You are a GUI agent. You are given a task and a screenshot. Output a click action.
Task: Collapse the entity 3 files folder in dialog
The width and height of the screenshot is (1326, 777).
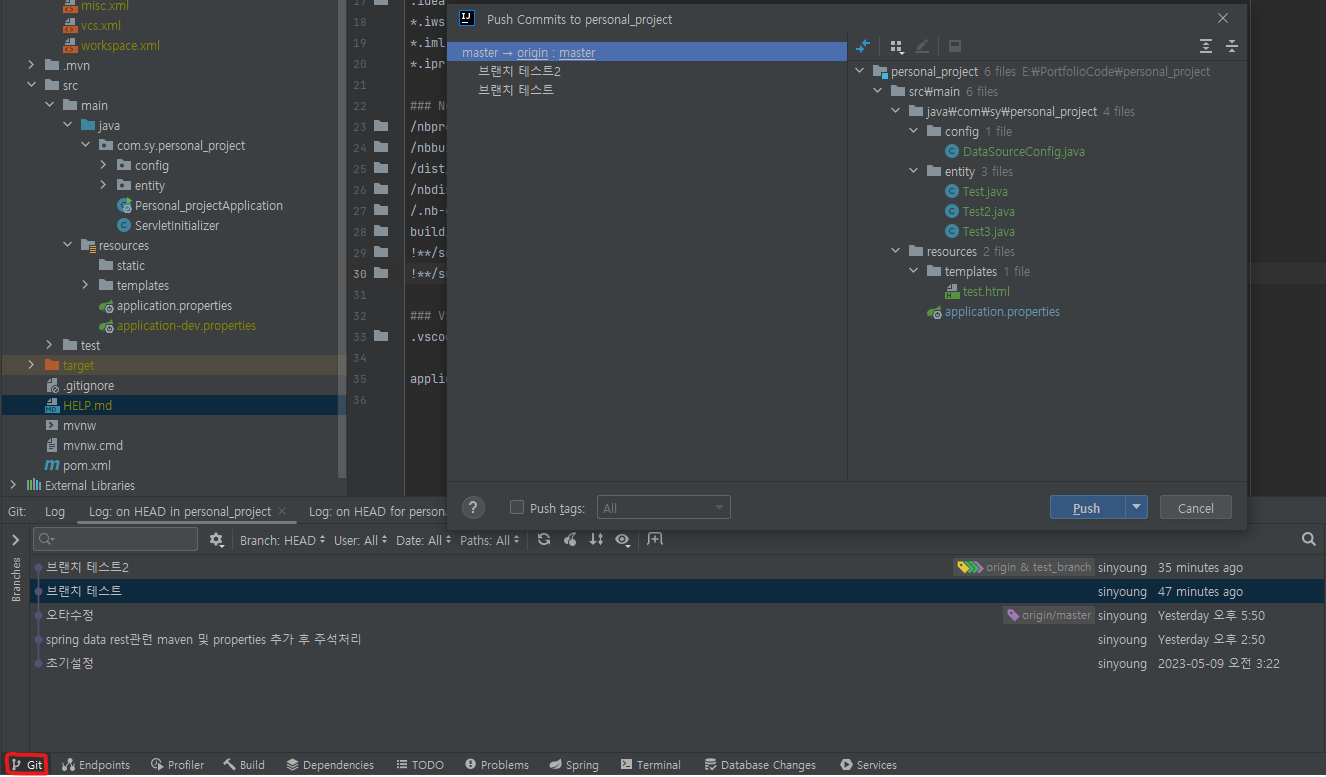coord(914,171)
